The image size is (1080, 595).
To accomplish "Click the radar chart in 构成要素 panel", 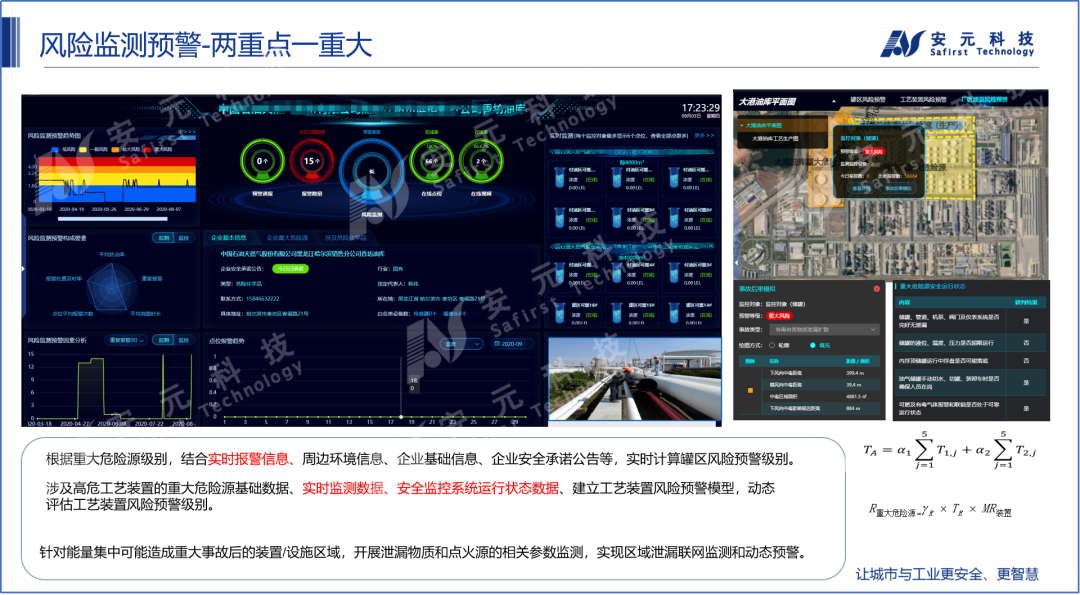I will point(114,289).
